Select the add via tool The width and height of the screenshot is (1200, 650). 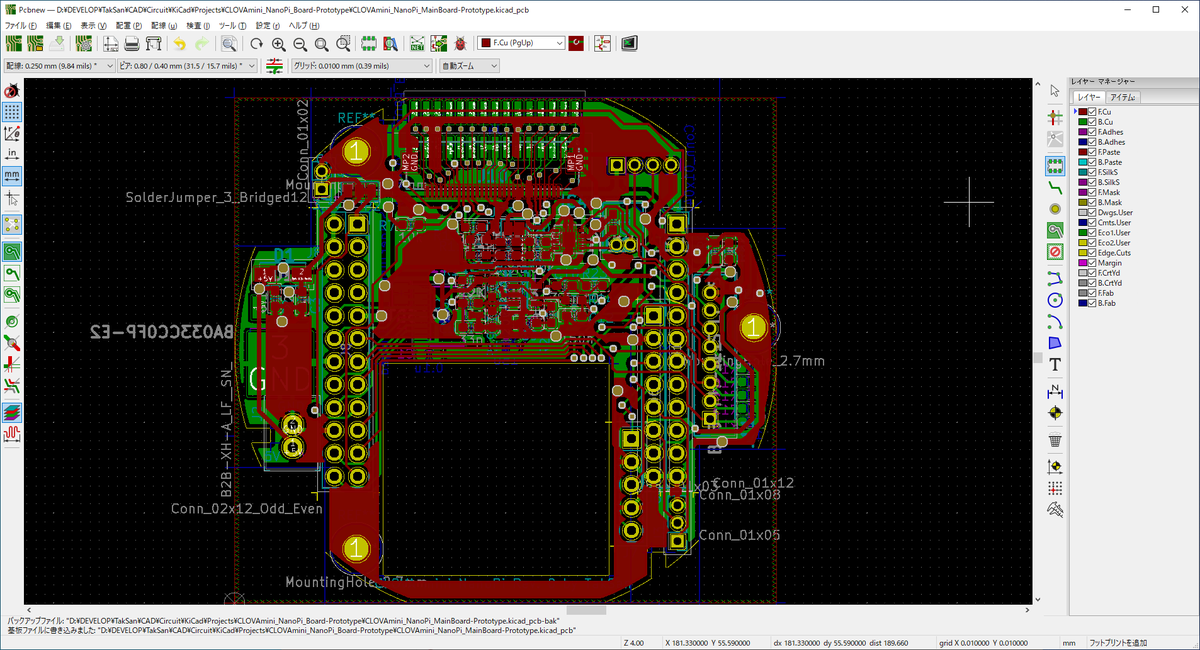[x=1054, y=208]
